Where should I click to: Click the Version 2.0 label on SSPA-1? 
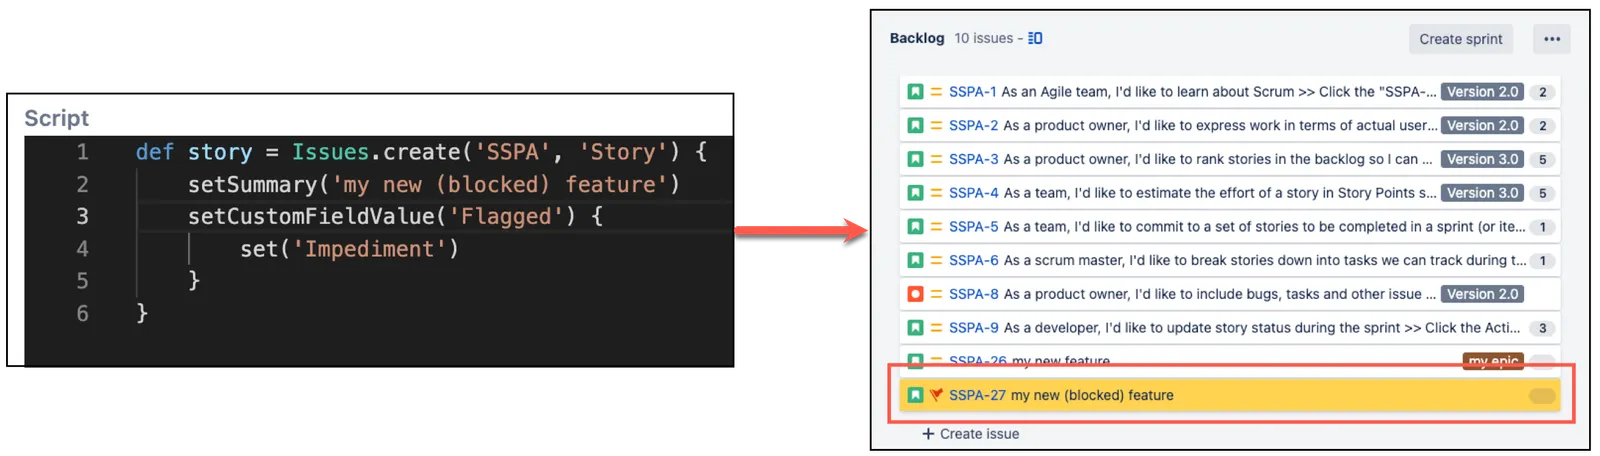click(x=1482, y=92)
